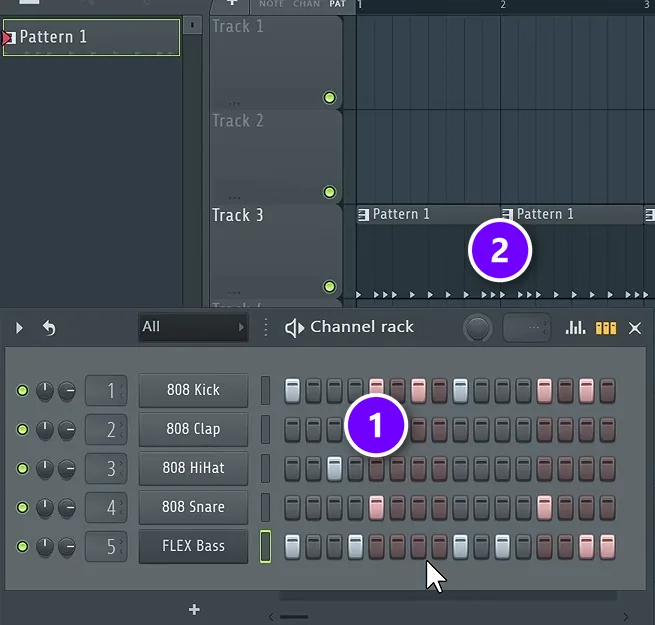Set mixer track number for 808 Snare

[106, 507]
